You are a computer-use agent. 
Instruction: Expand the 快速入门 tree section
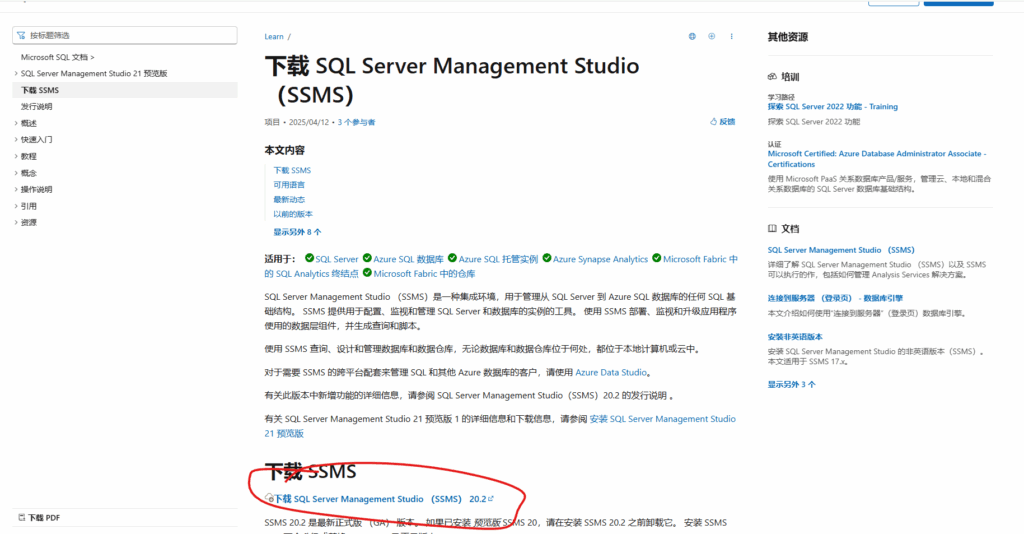pyautogui.click(x=16, y=140)
